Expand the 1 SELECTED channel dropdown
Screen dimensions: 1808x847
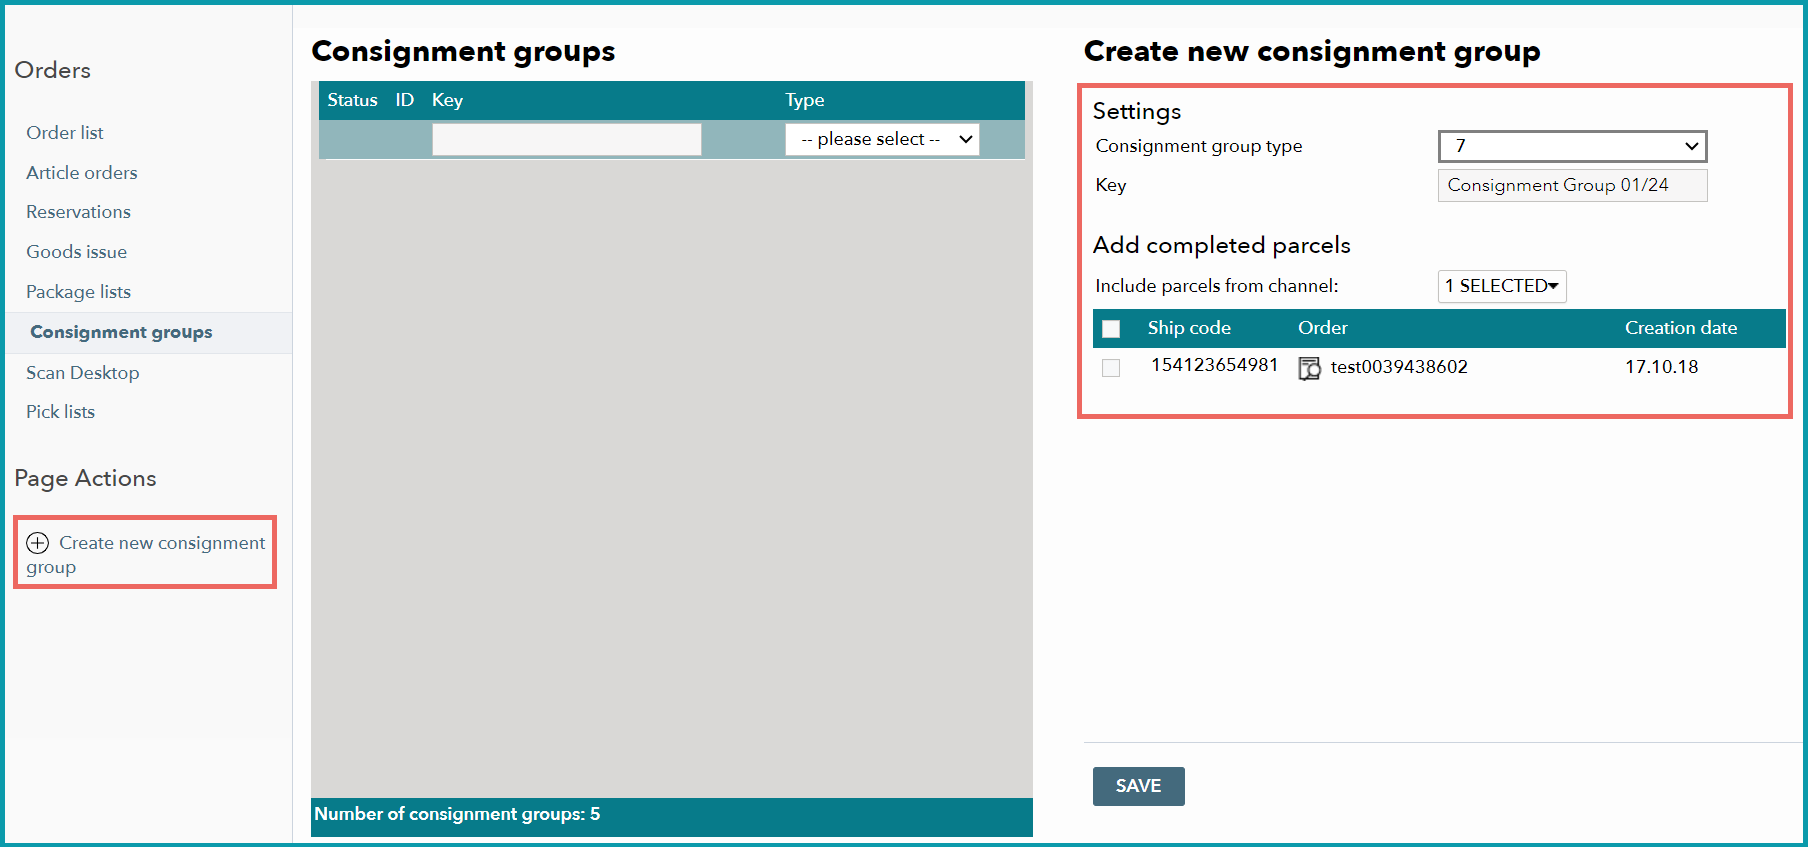coord(1502,286)
